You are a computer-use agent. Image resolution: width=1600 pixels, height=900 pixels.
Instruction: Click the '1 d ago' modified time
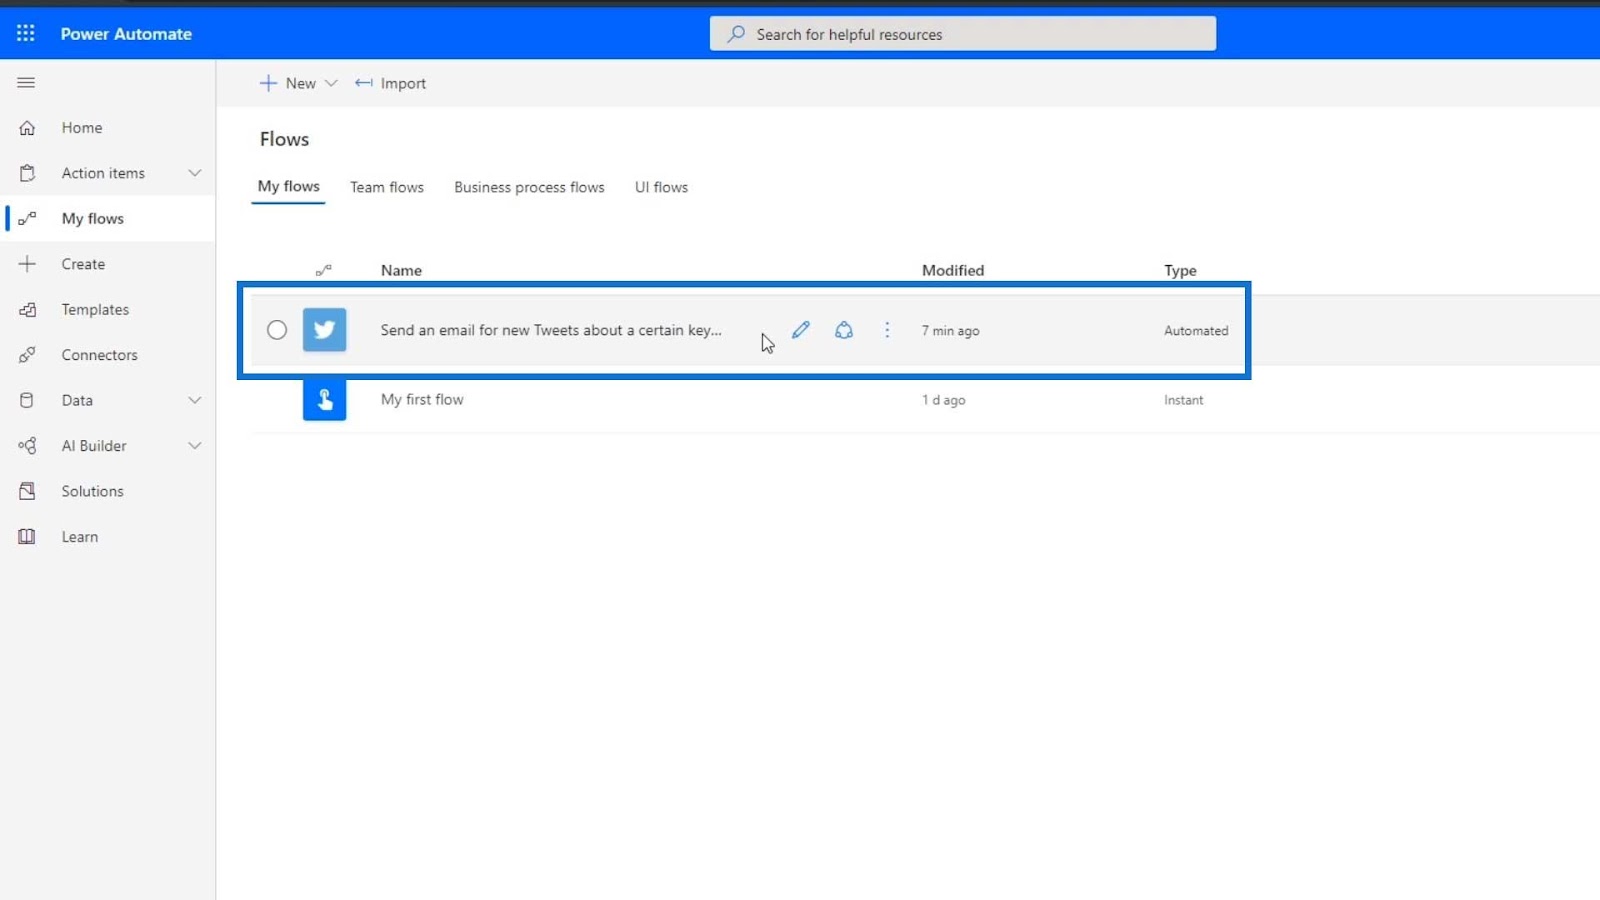[943, 400]
